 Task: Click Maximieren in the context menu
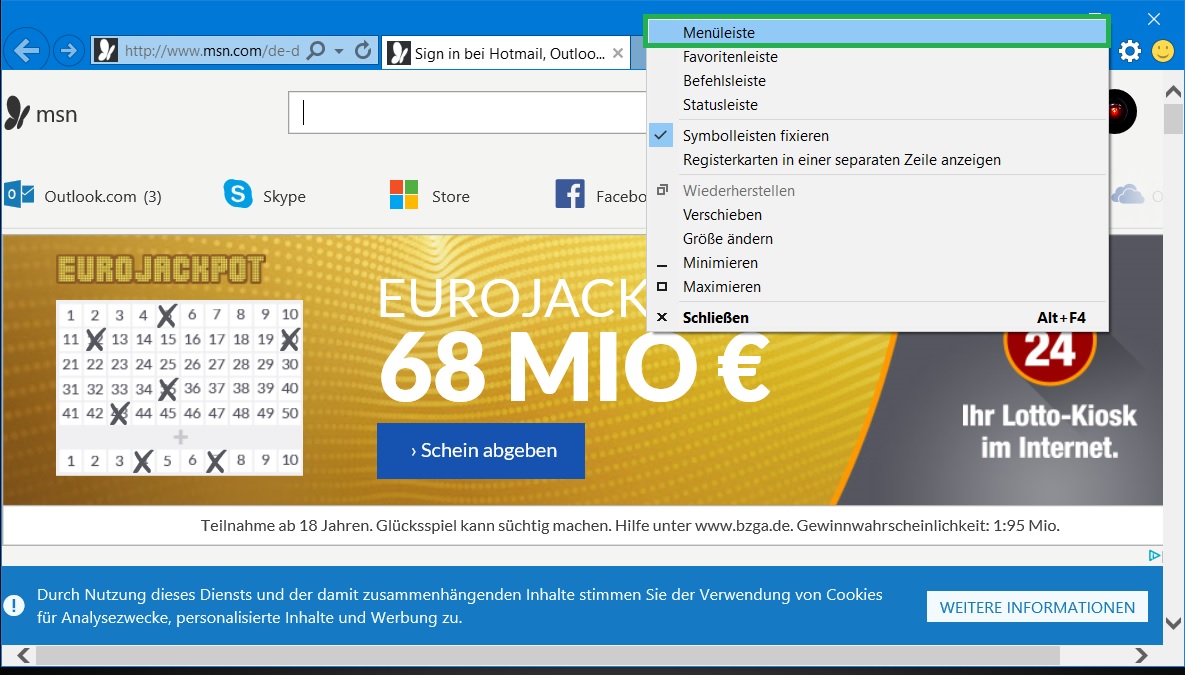[x=877, y=287]
